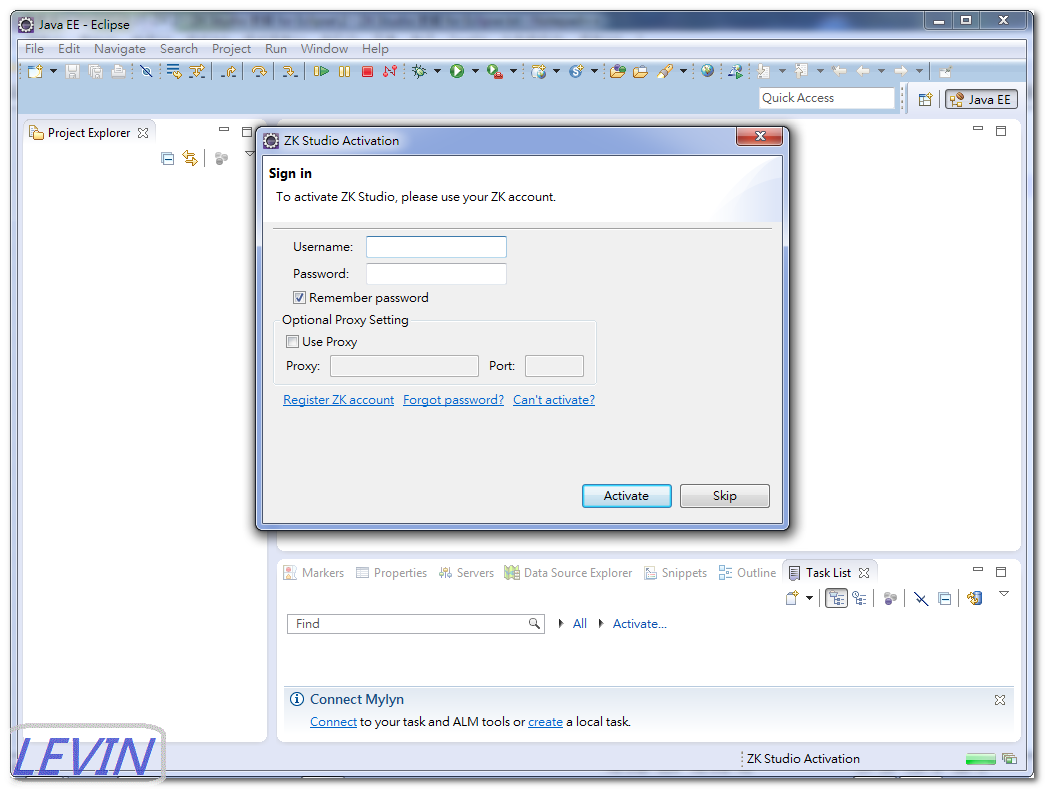Click the magnifier icon in Find field
This screenshot has height=789, width=1045.
(534, 623)
